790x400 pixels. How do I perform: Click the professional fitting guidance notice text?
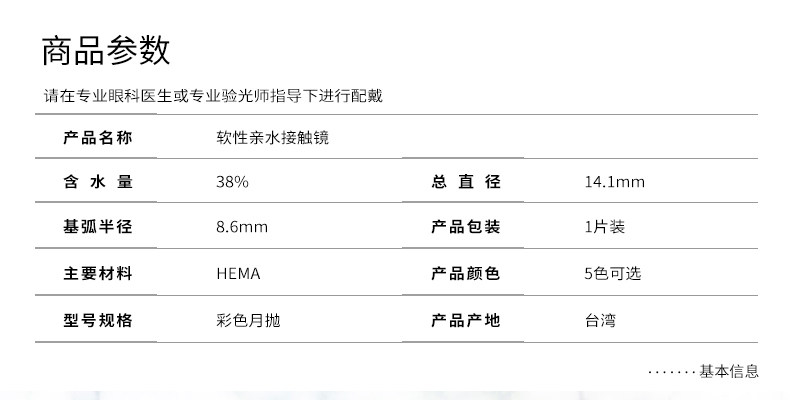coord(212,97)
